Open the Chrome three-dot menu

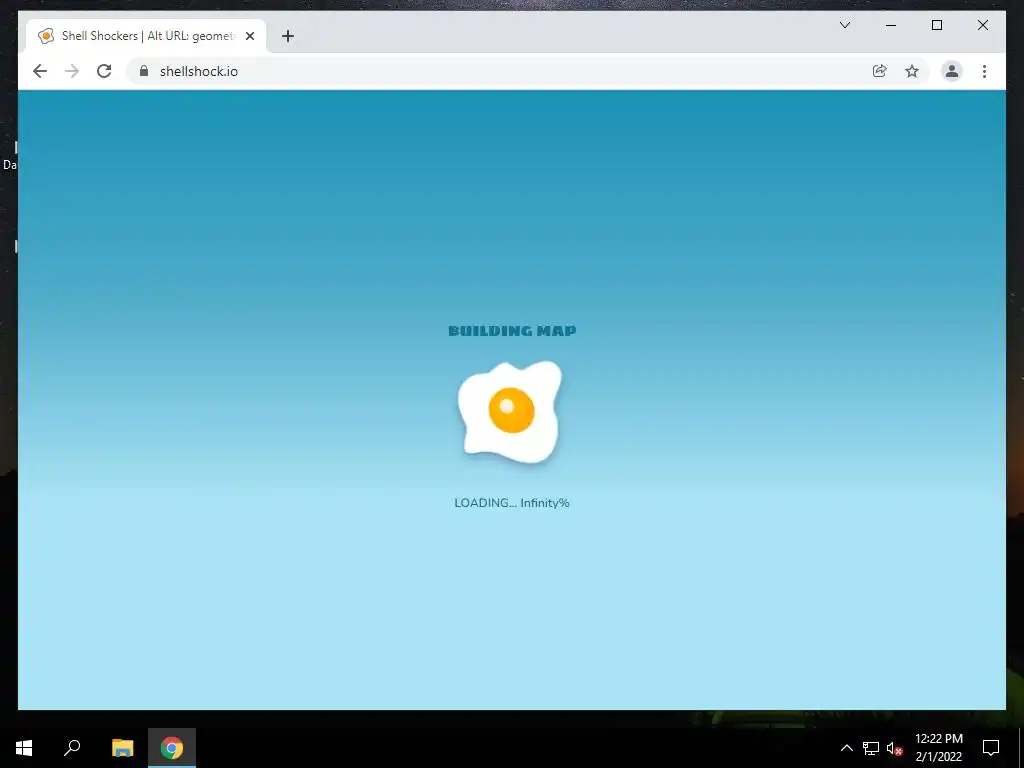[984, 71]
